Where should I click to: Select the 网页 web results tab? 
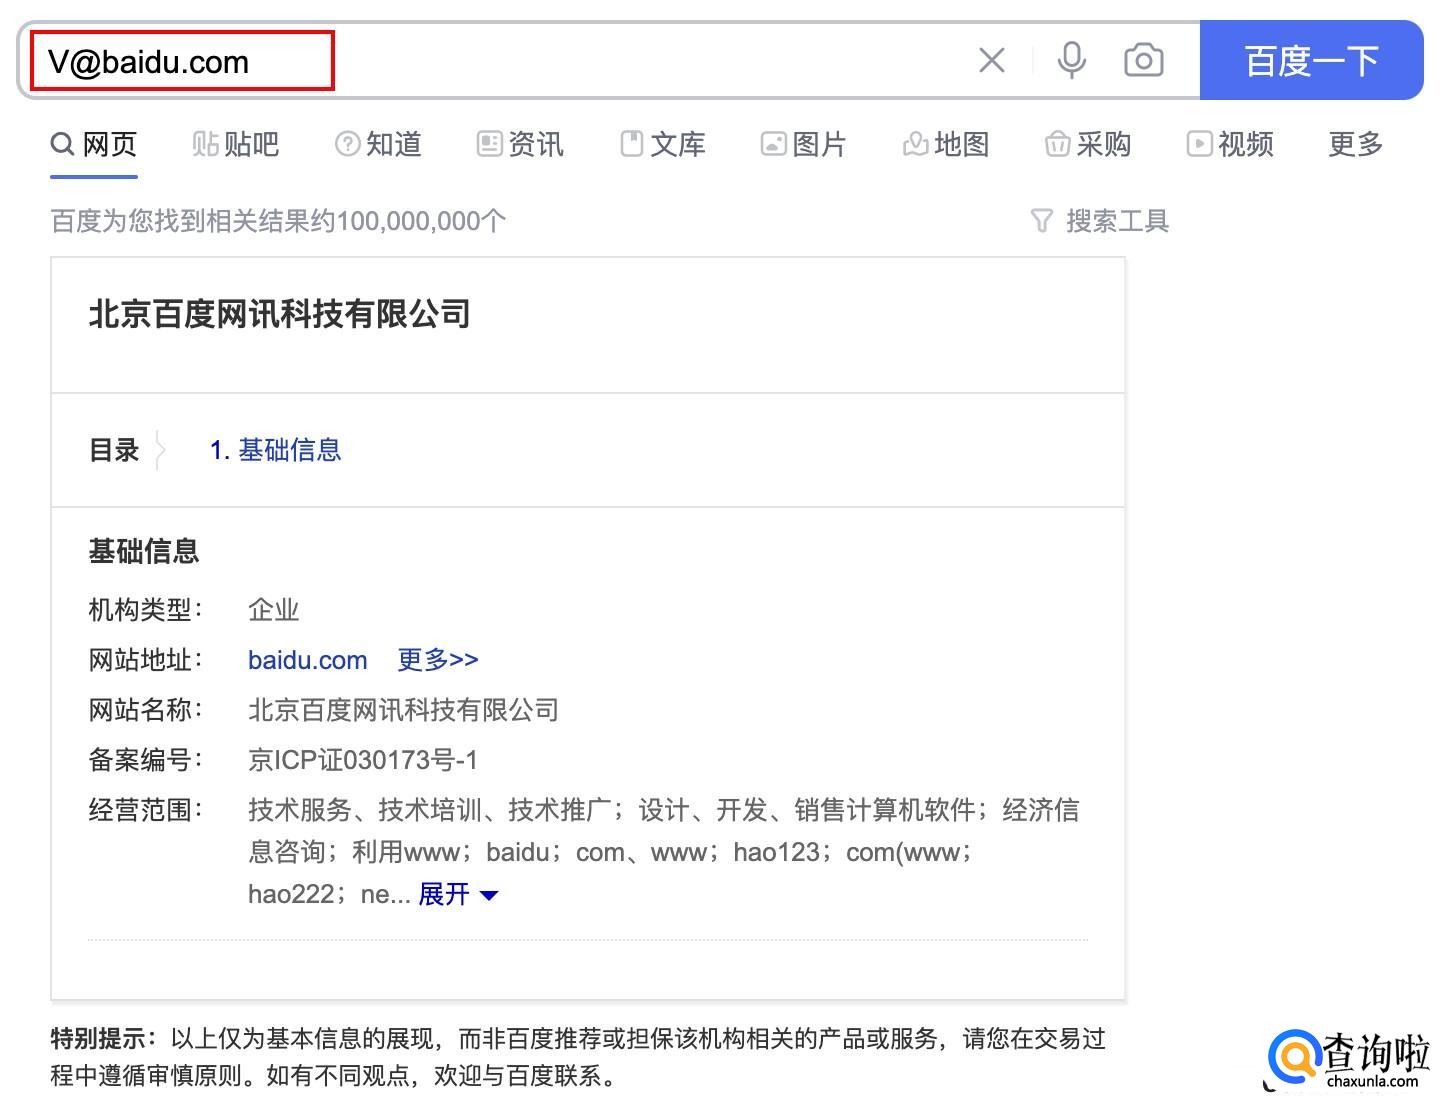click(93, 144)
